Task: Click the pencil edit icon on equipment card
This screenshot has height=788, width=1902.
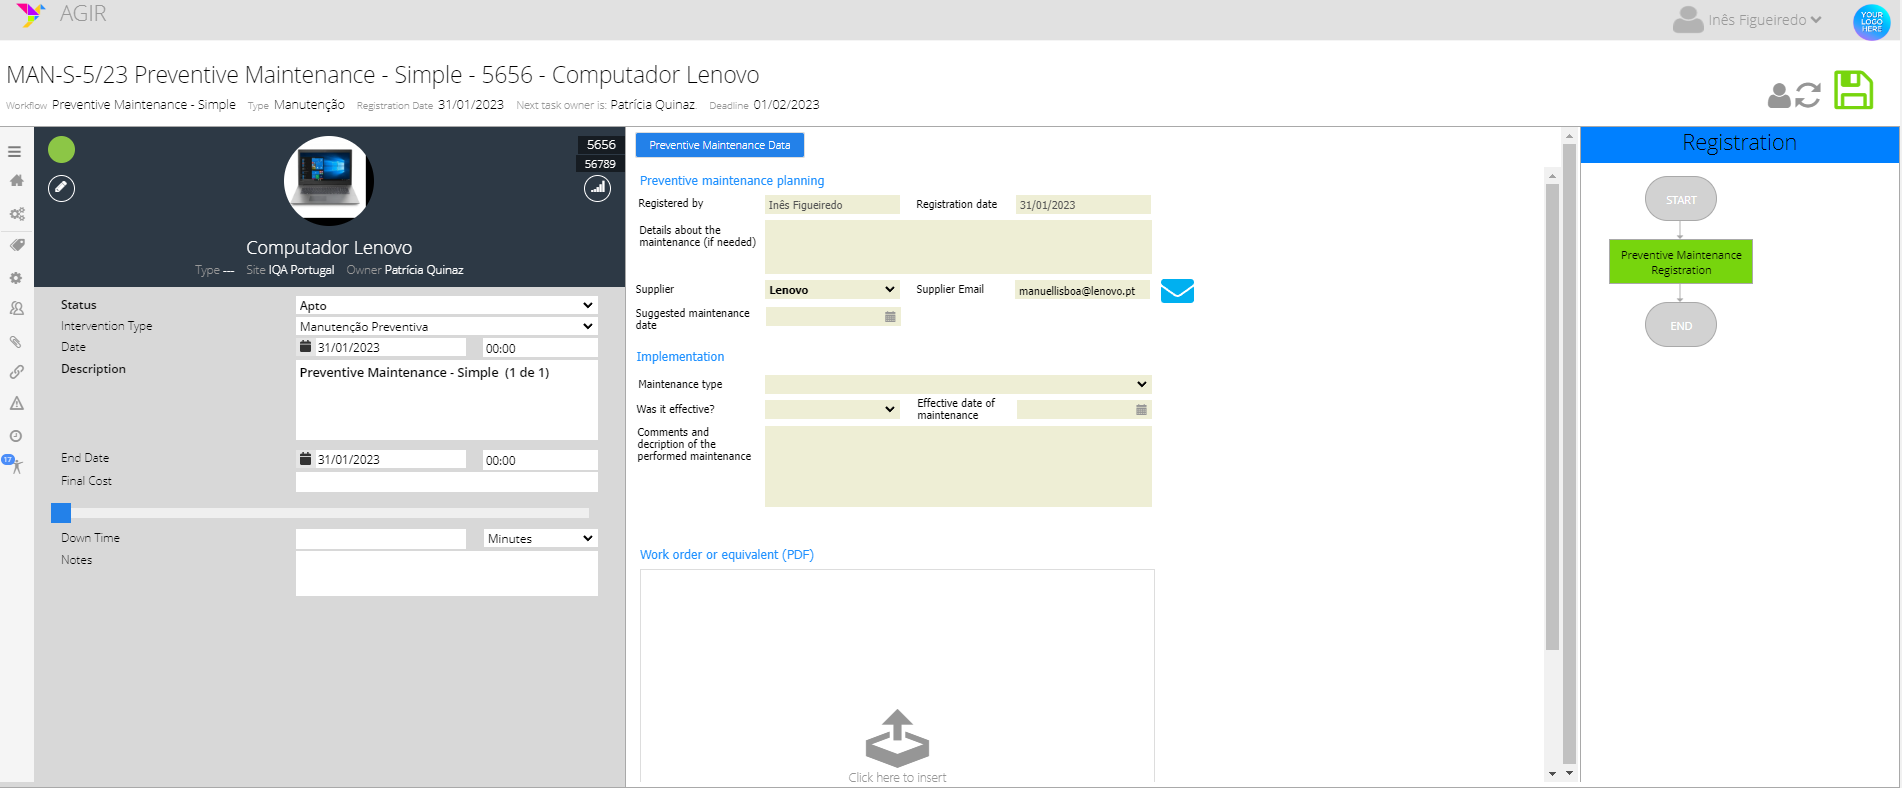Action: coord(62,188)
